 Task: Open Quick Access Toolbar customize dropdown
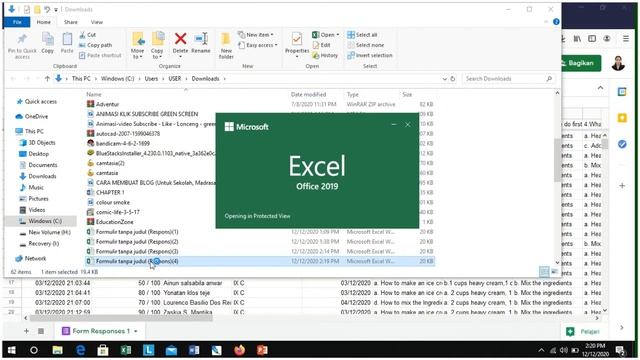point(56,9)
